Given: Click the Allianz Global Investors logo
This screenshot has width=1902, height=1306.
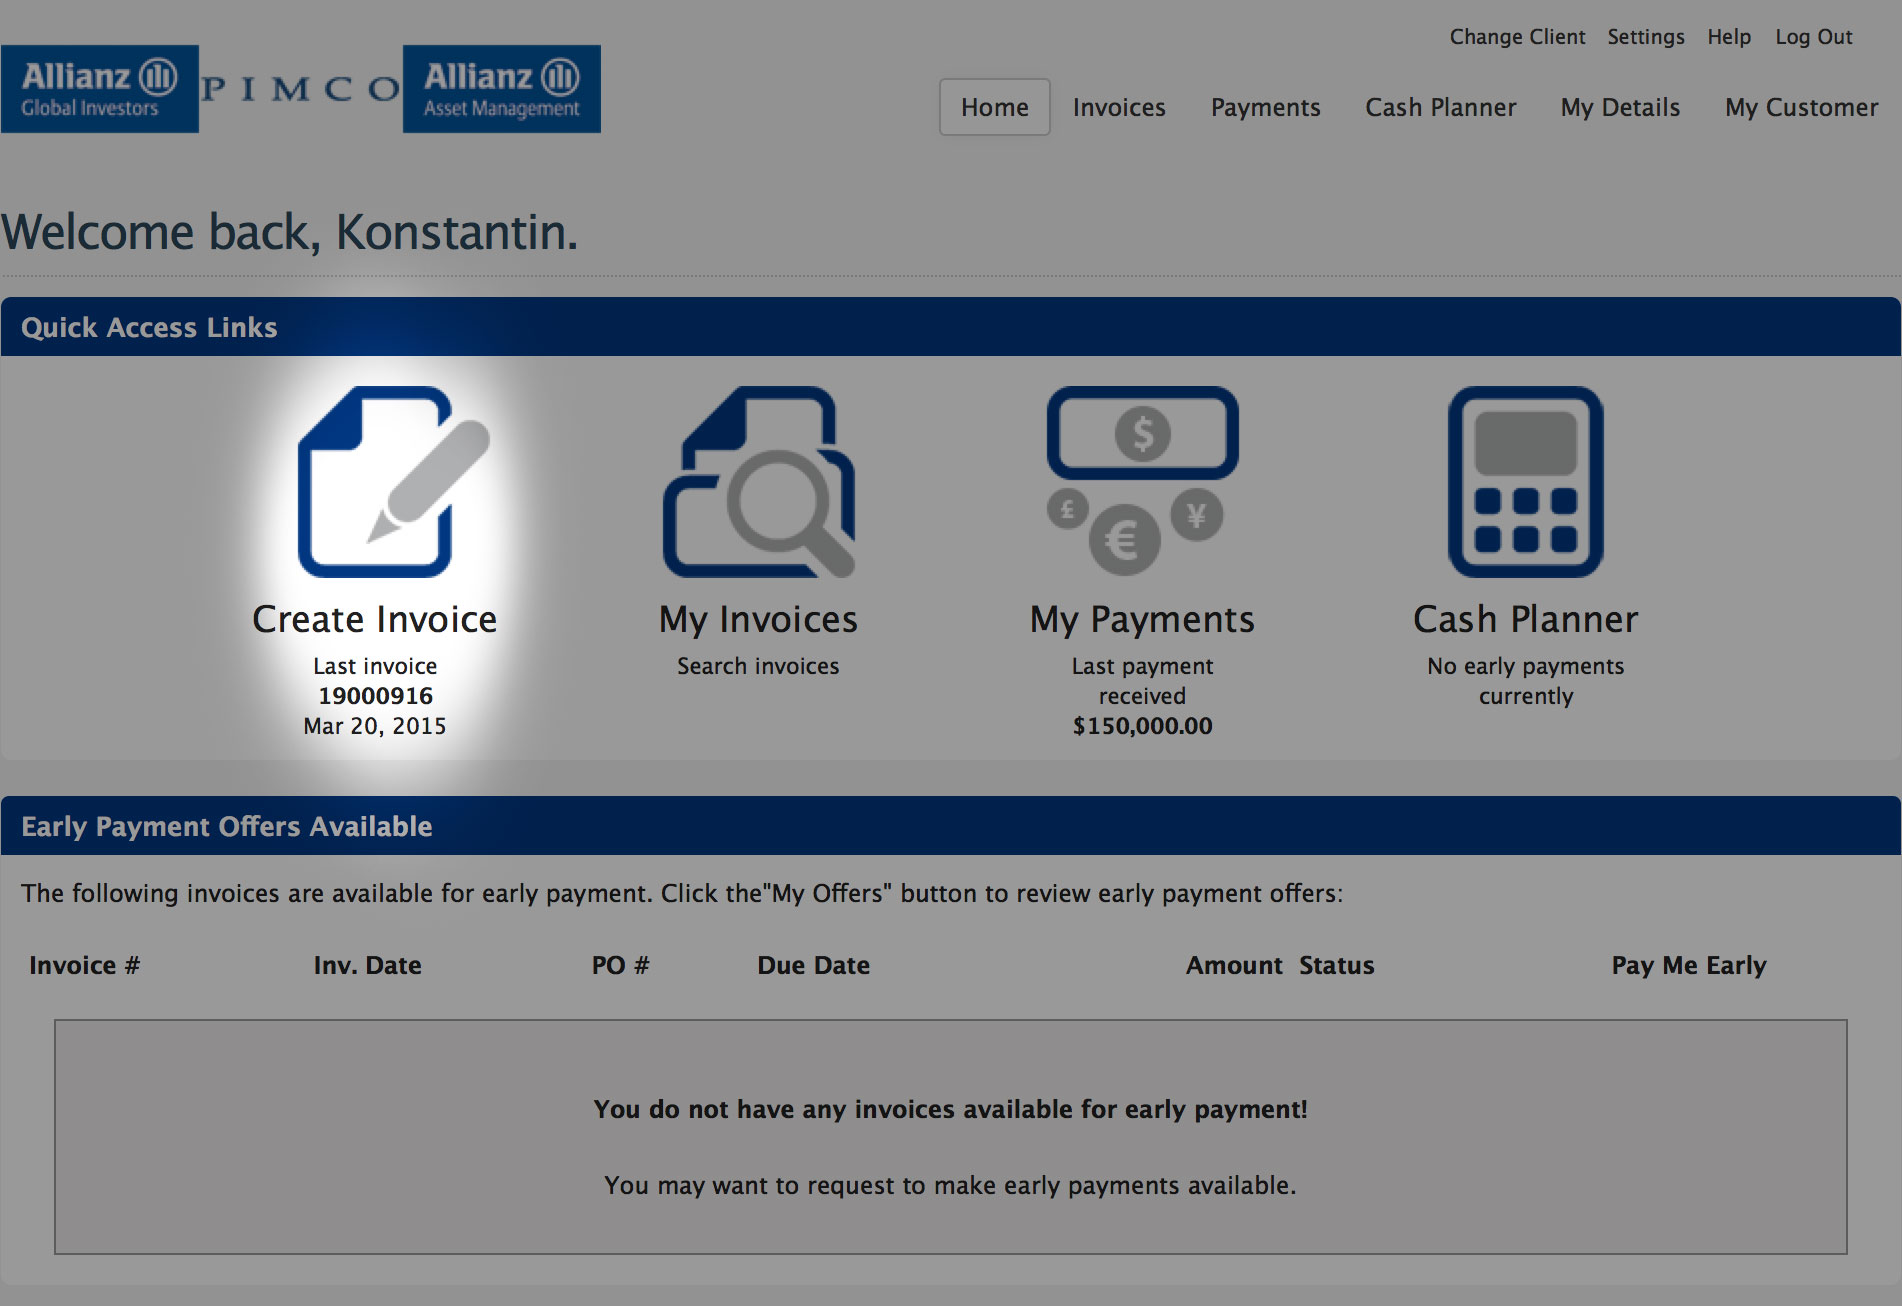Looking at the screenshot, I should pos(100,88).
